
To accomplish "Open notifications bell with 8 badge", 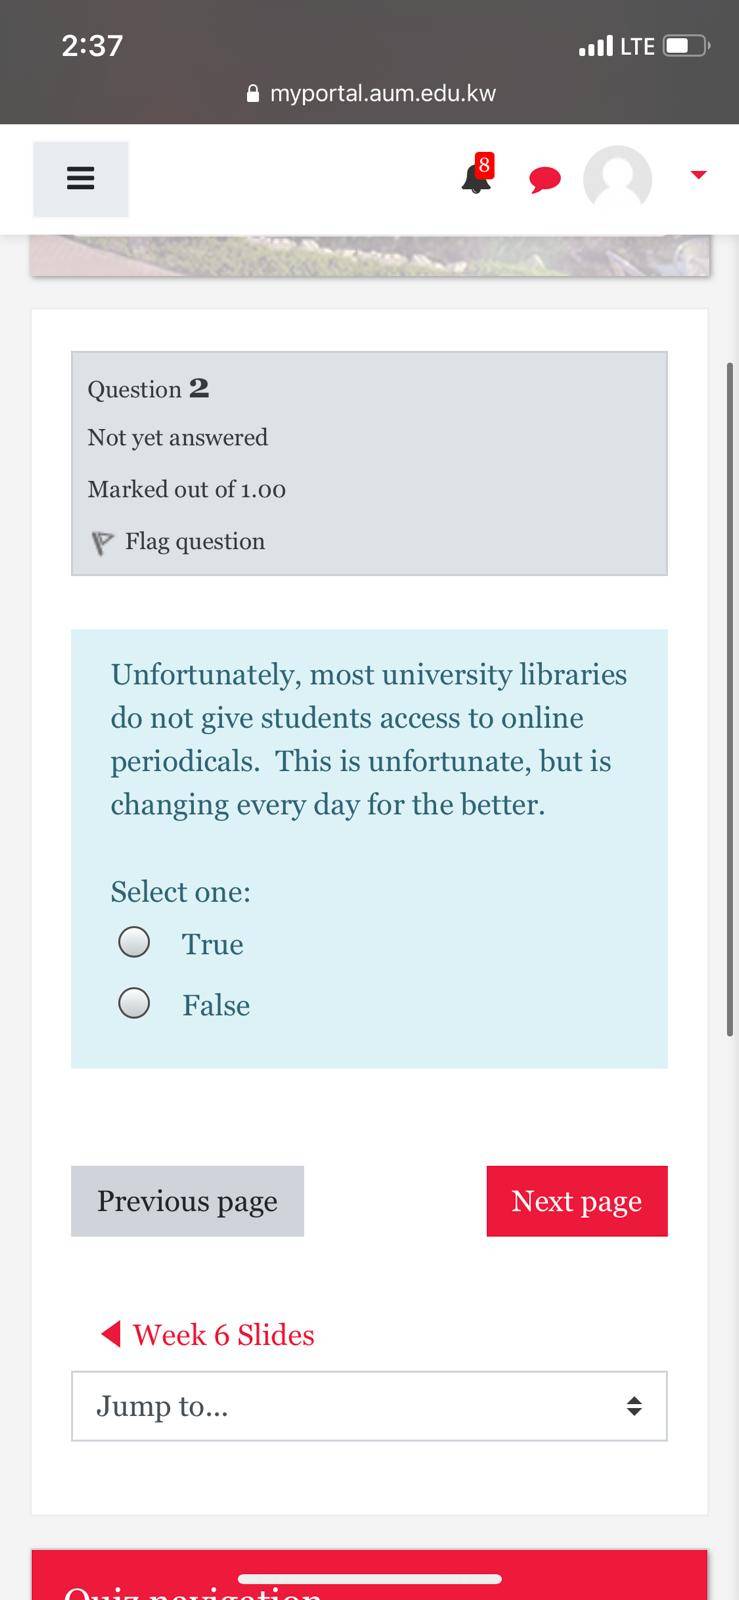I will (x=477, y=175).
